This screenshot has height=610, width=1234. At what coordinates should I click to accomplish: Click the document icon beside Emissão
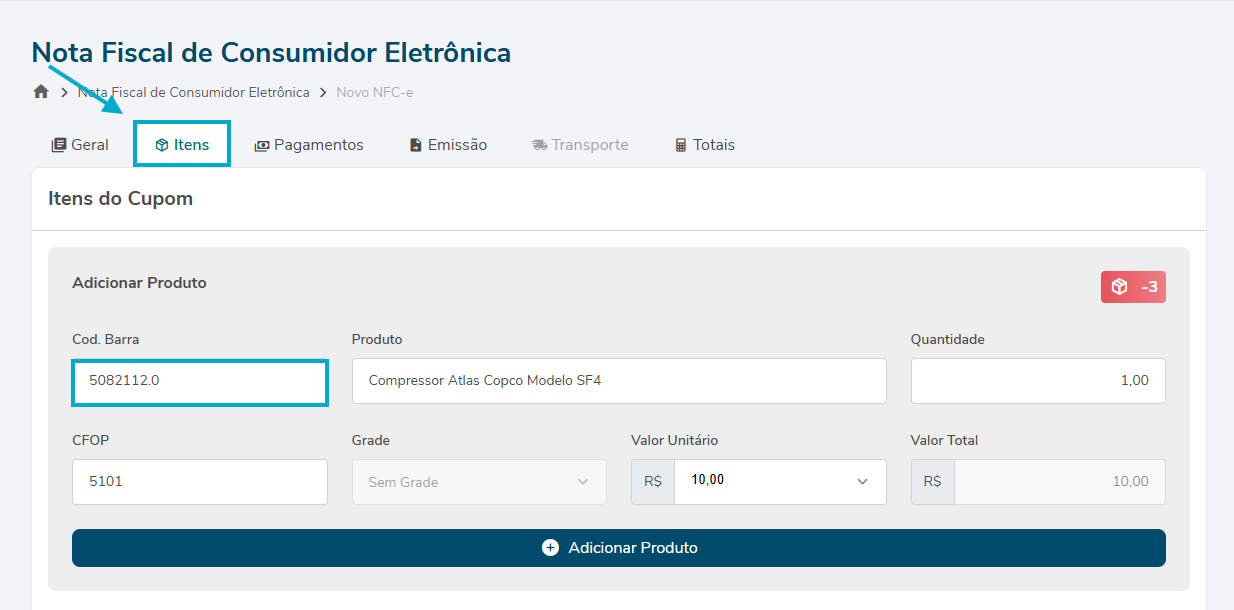(416, 145)
